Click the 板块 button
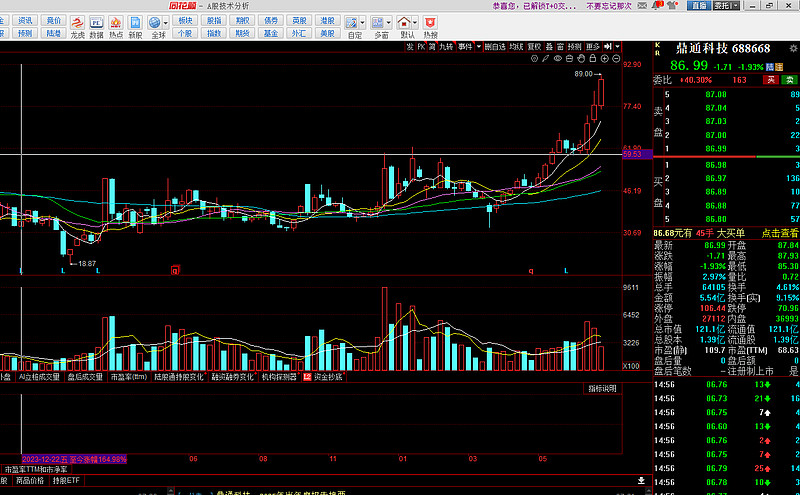 pos(185,21)
